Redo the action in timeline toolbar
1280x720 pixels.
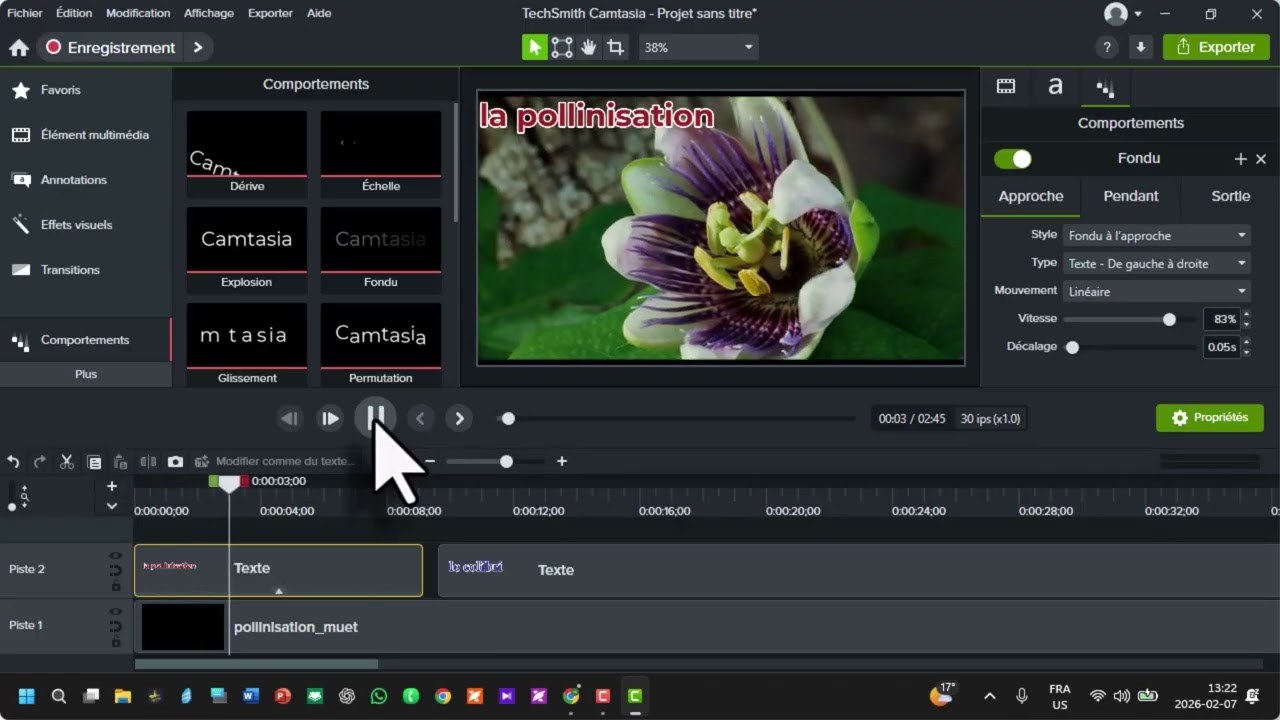point(40,461)
